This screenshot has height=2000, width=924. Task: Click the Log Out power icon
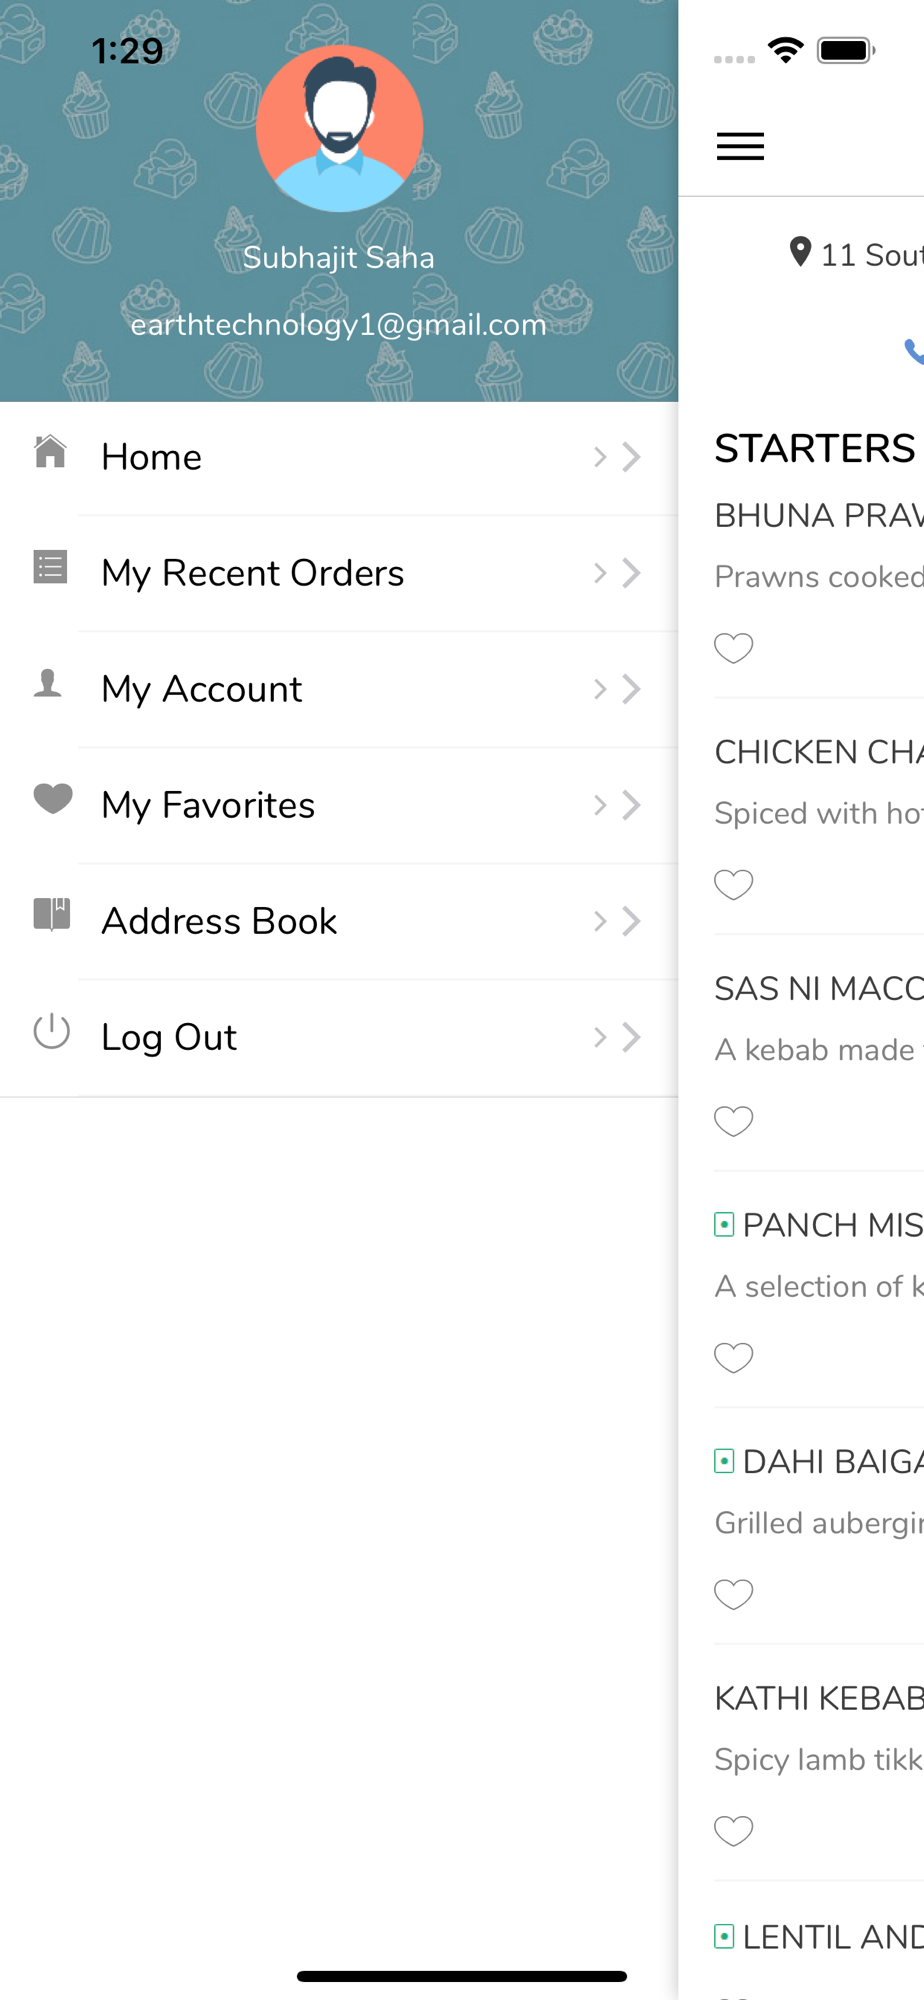point(51,1031)
